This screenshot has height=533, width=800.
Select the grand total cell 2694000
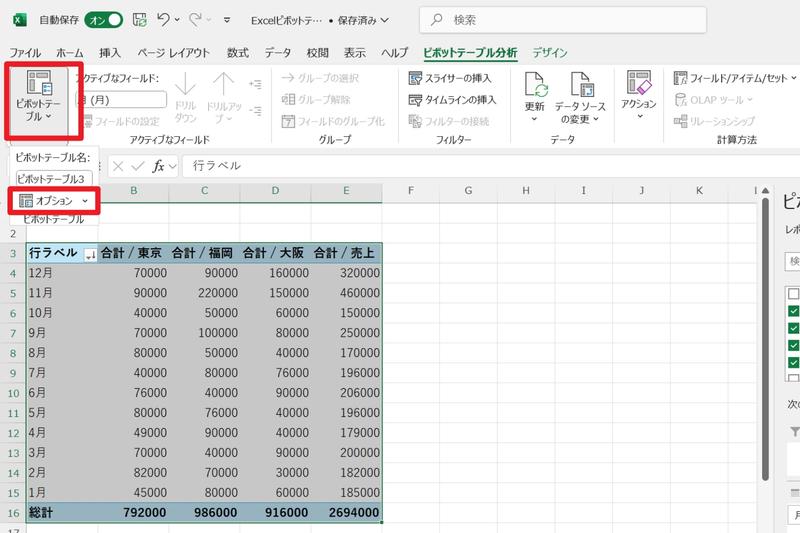346,513
